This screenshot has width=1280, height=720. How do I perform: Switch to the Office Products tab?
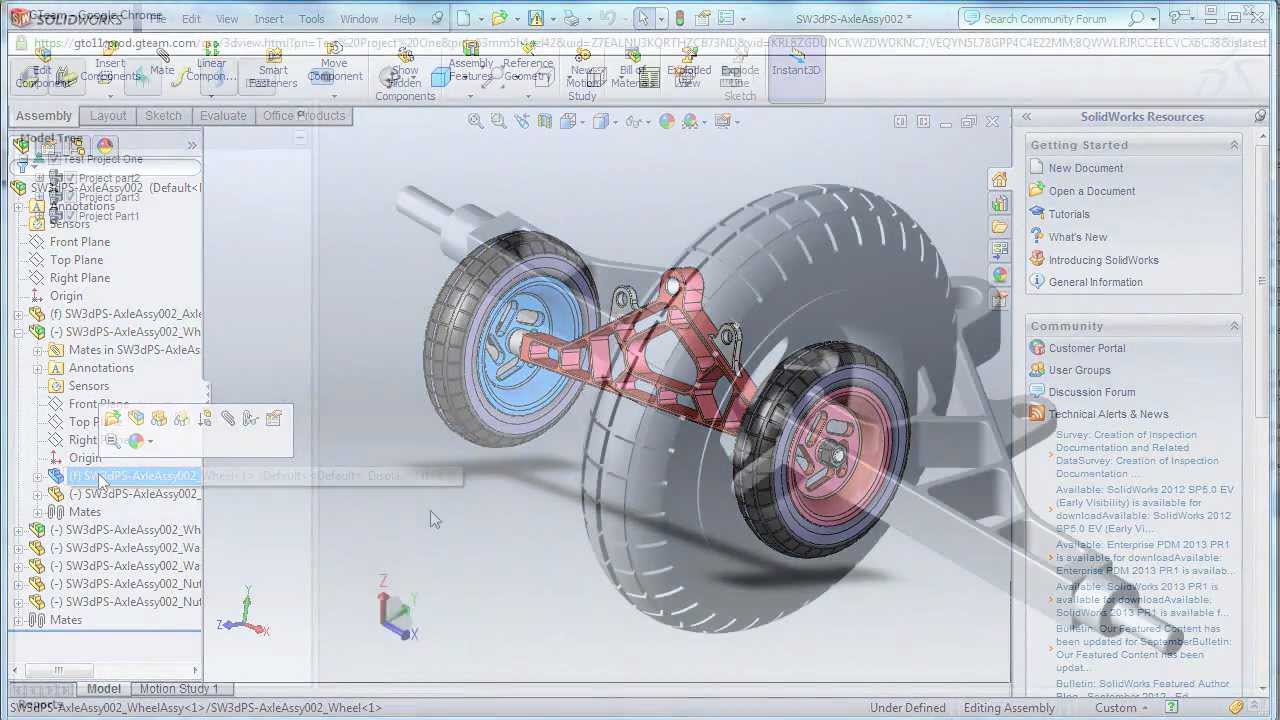click(x=304, y=116)
